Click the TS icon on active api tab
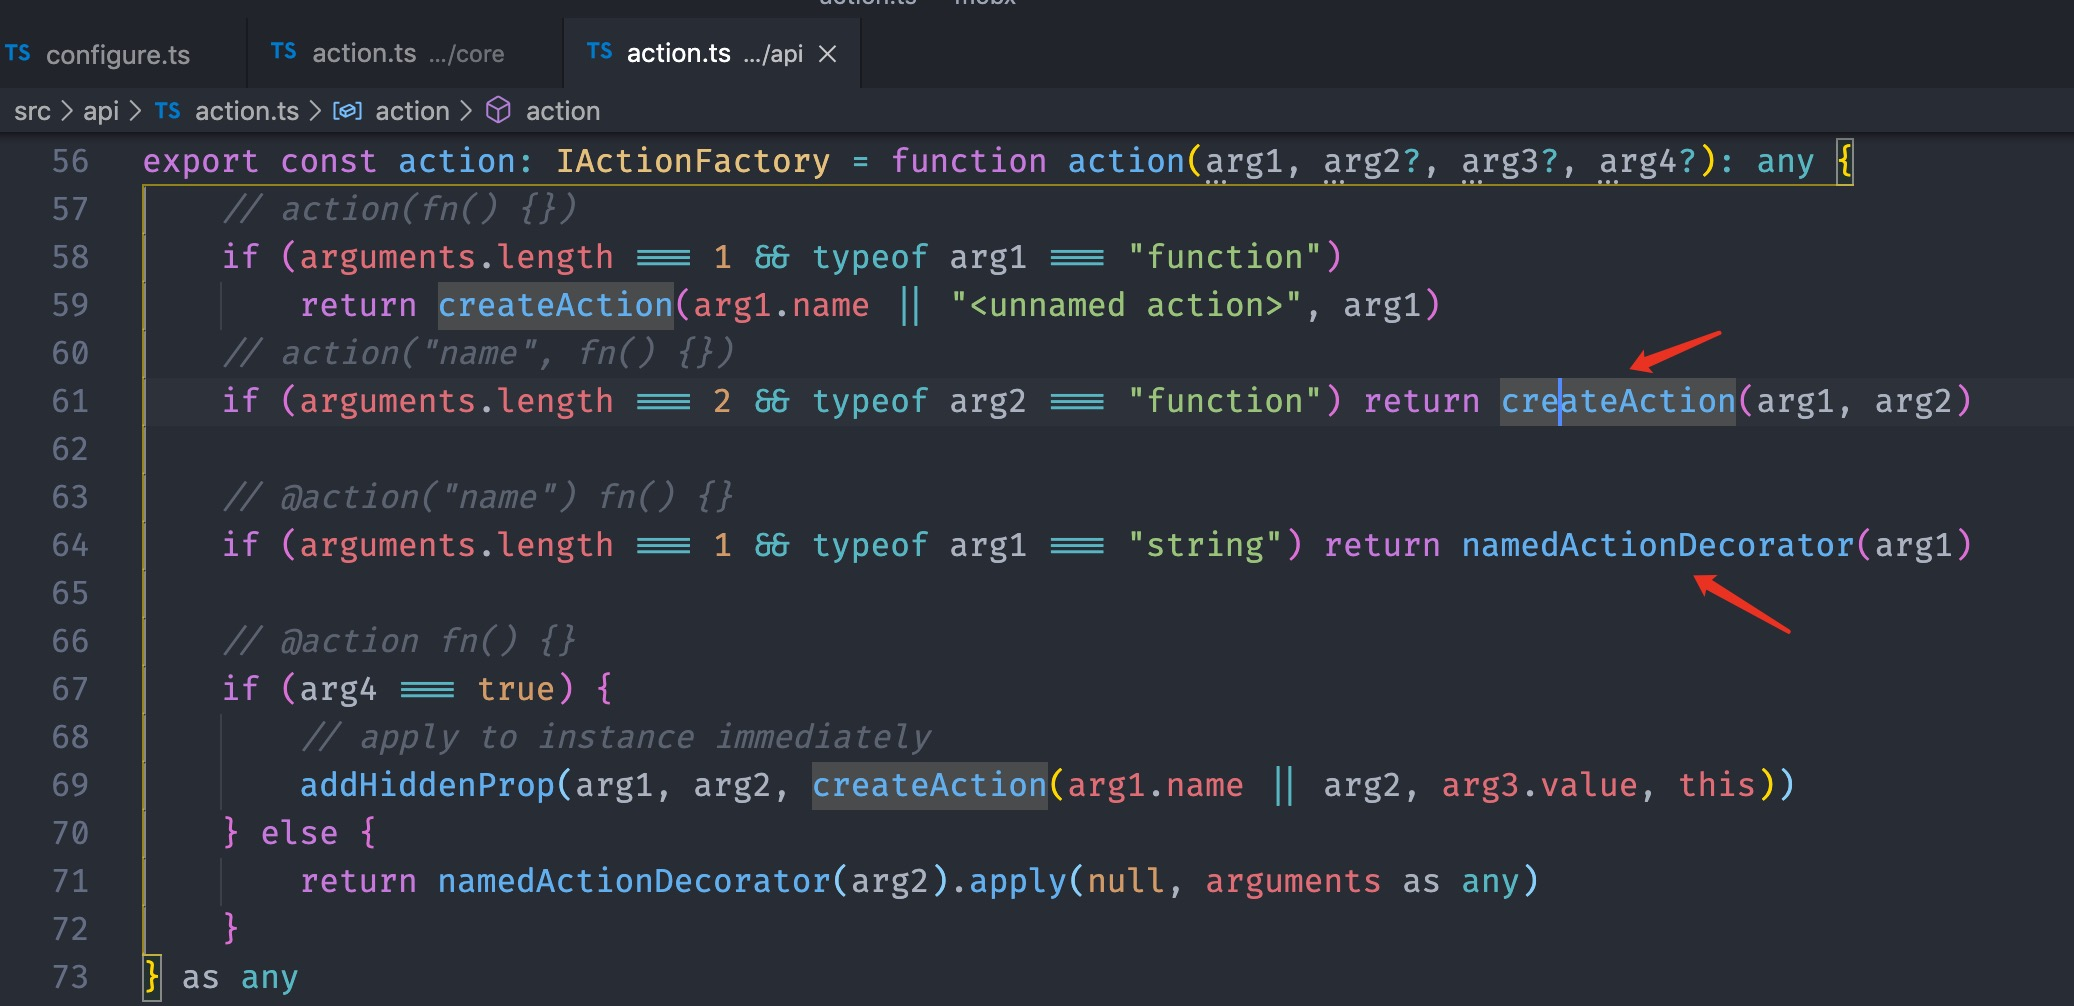2074x1006 pixels. [x=599, y=52]
